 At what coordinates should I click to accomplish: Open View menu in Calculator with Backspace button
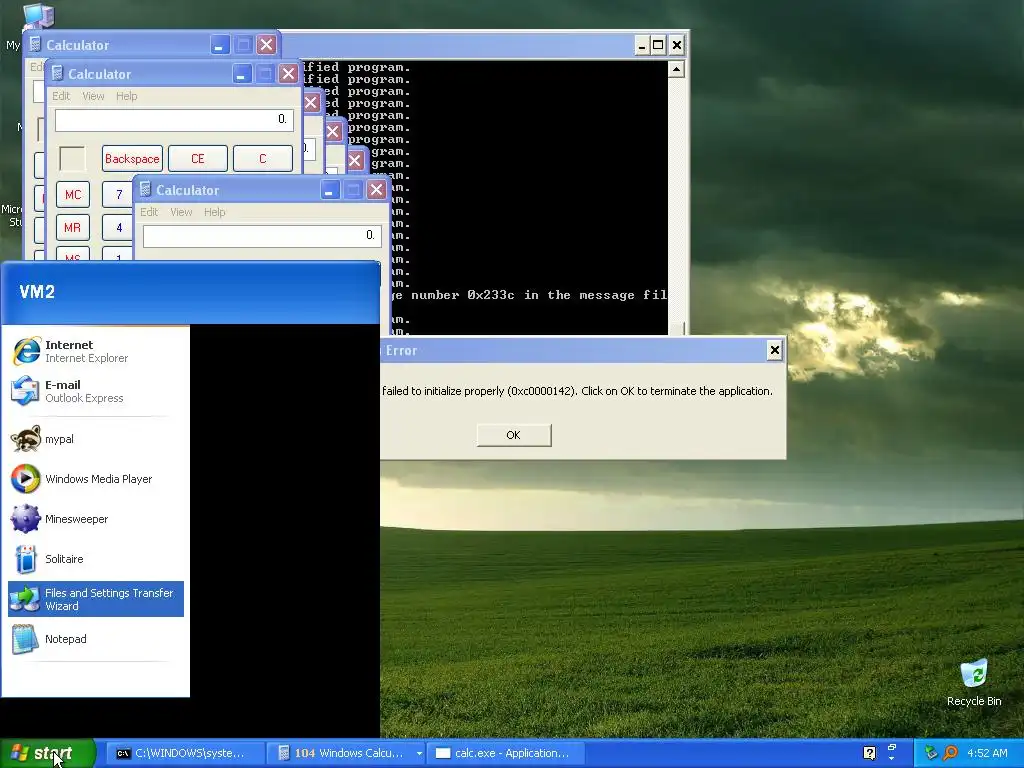[93, 96]
